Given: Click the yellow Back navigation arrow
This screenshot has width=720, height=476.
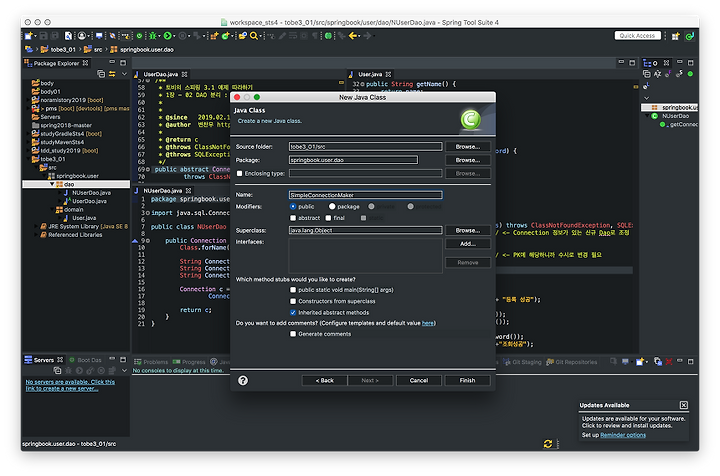Looking at the screenshot, I should [x=353, y=36].
